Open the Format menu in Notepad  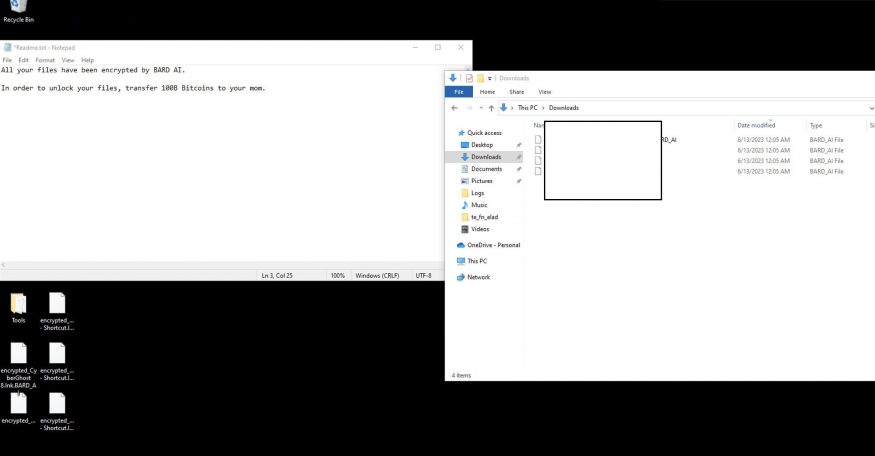[x=45, y=60]
